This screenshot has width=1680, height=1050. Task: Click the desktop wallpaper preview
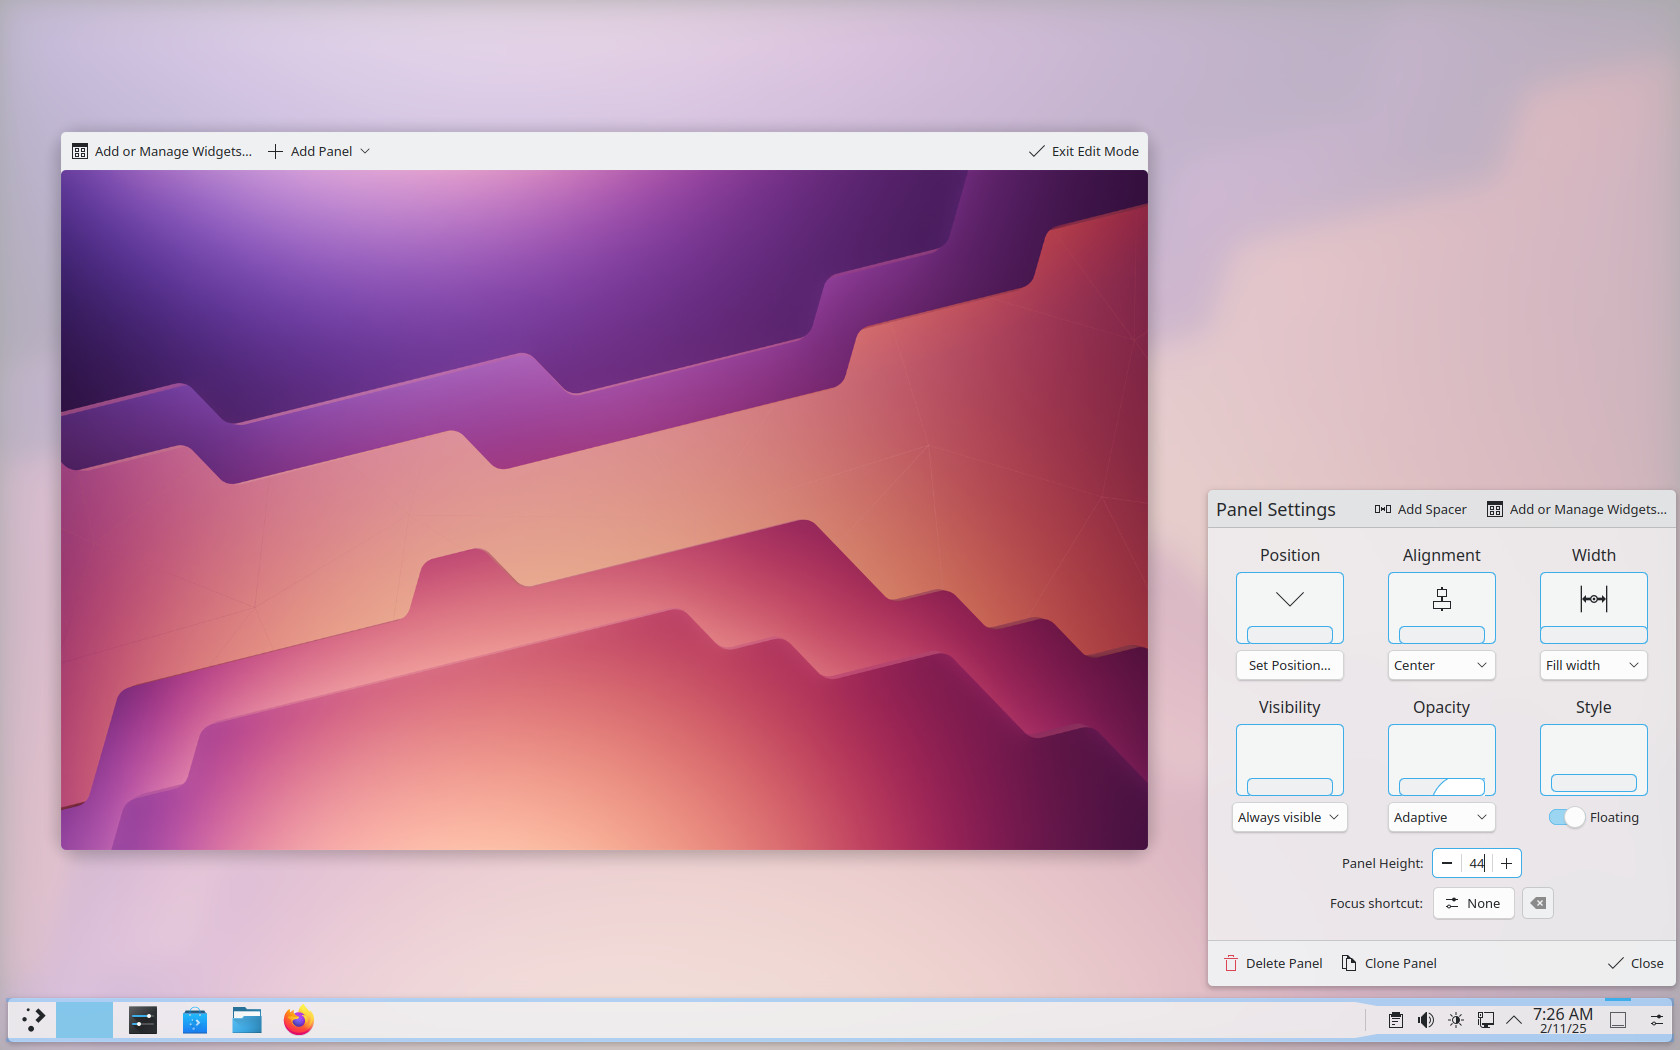pos(604,510)
